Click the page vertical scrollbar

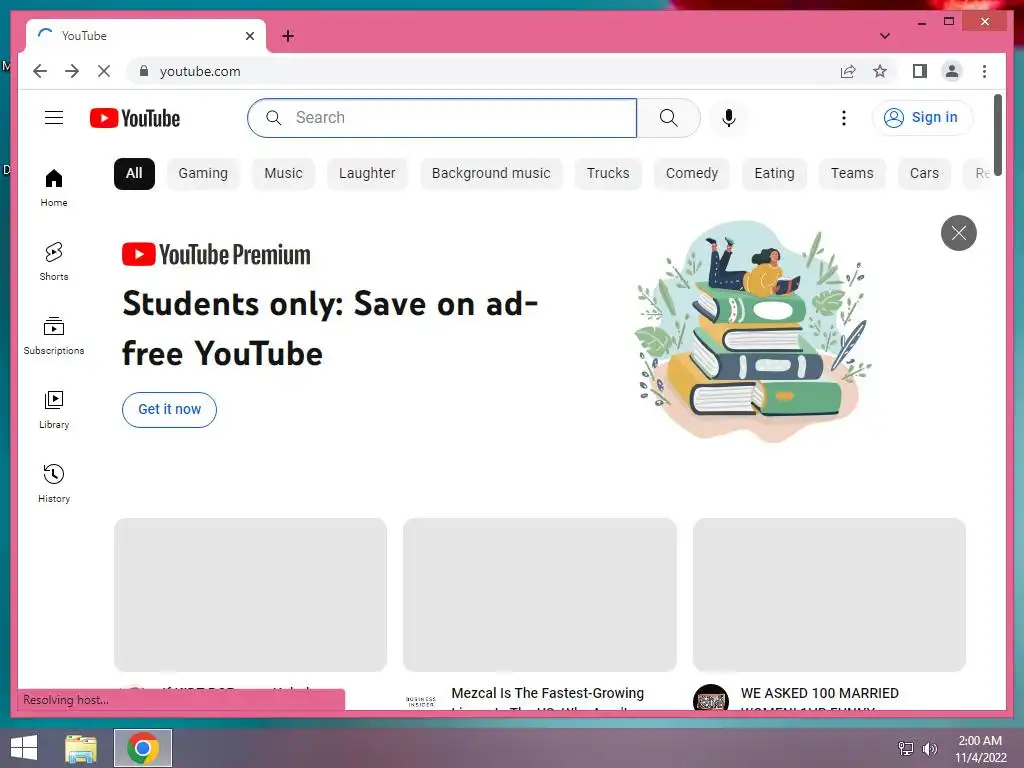point(997,135)
